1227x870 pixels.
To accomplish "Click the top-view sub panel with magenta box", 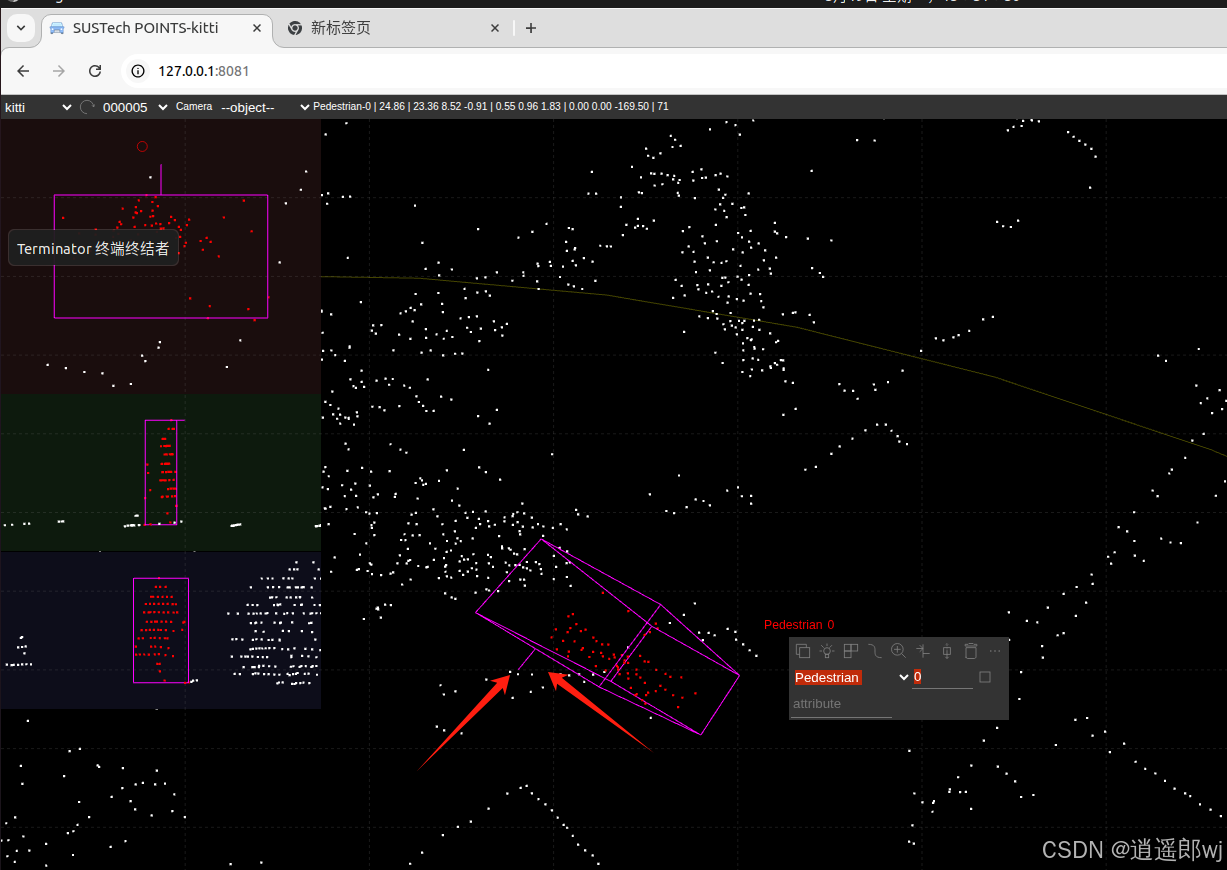I will click(160, 256).
